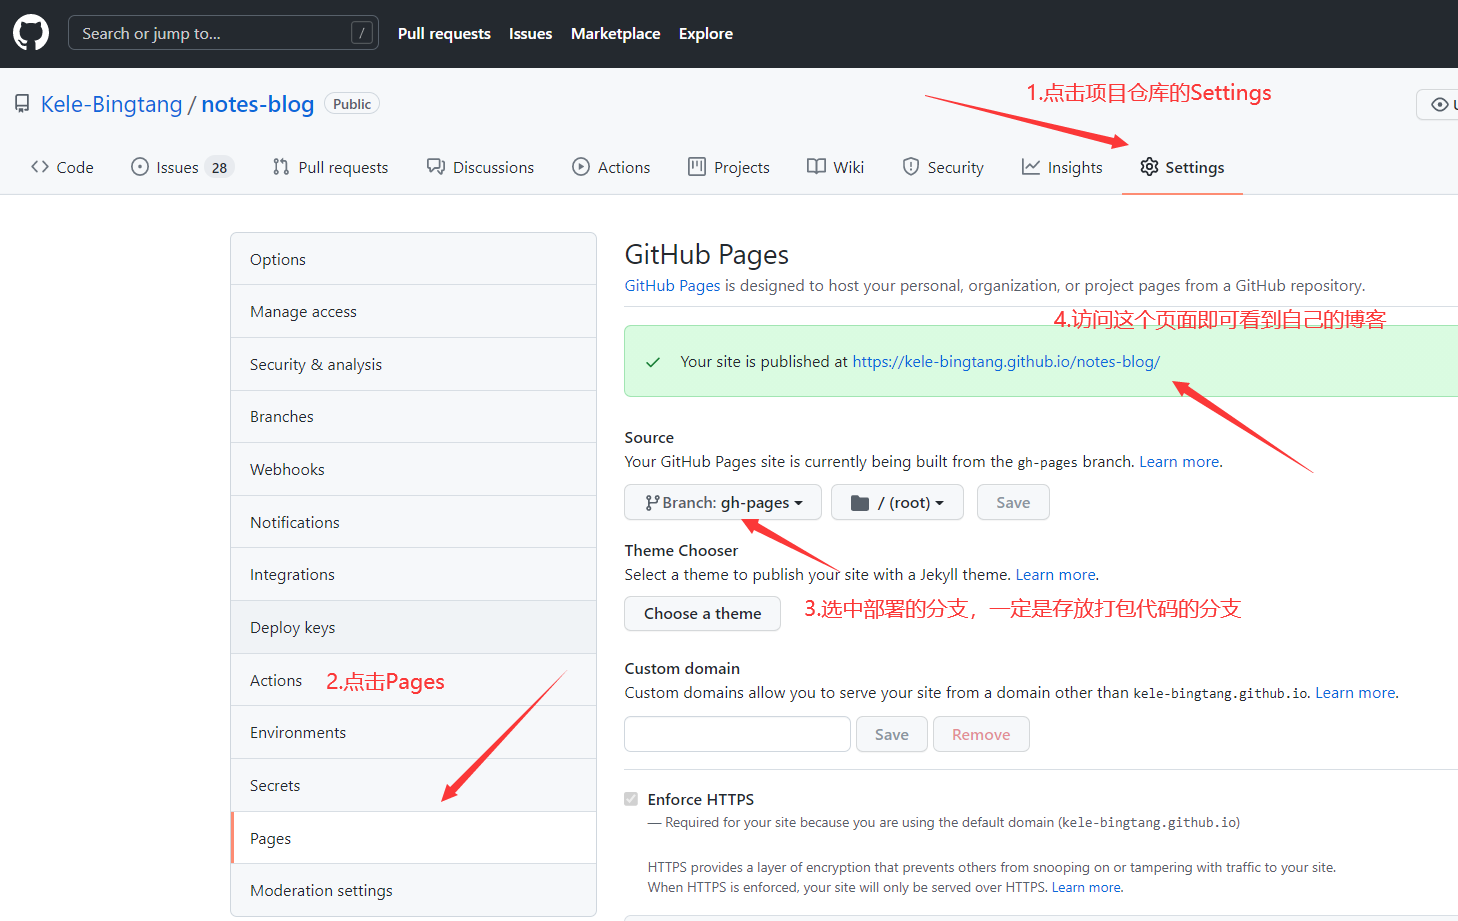This screenshot has height=921, width=1458.
Task: Click Learn more in the HTTPS description
Action: (1086, 887)
